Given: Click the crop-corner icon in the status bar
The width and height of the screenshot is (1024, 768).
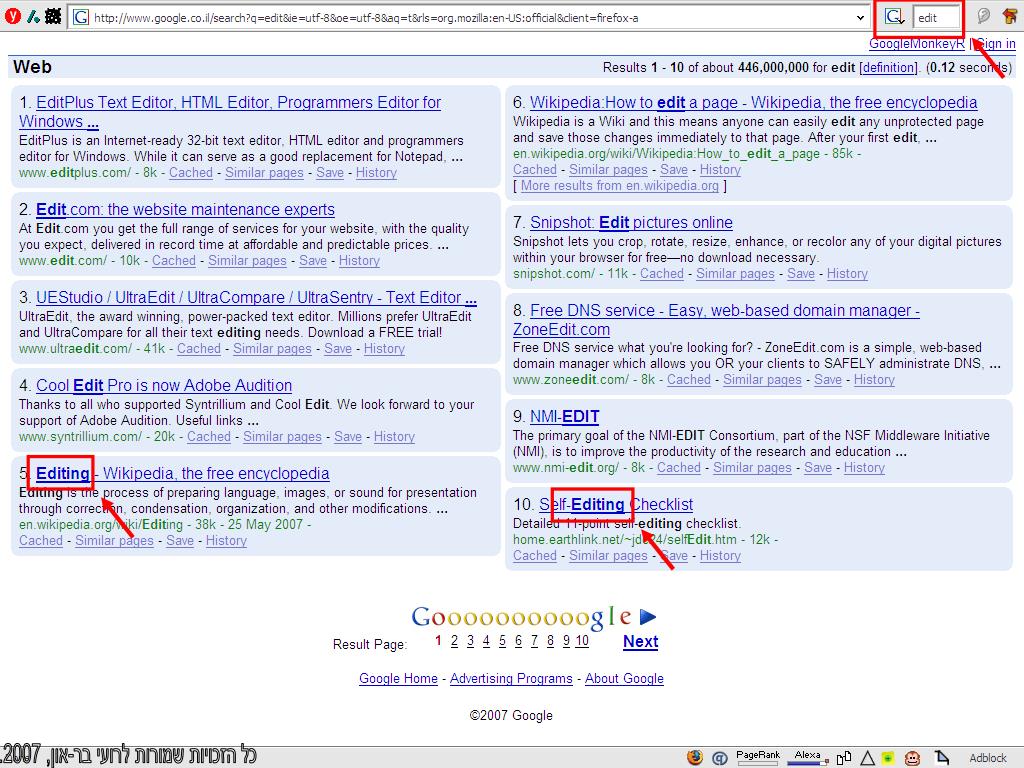Looking at the screenshot, I should (941, 758).
